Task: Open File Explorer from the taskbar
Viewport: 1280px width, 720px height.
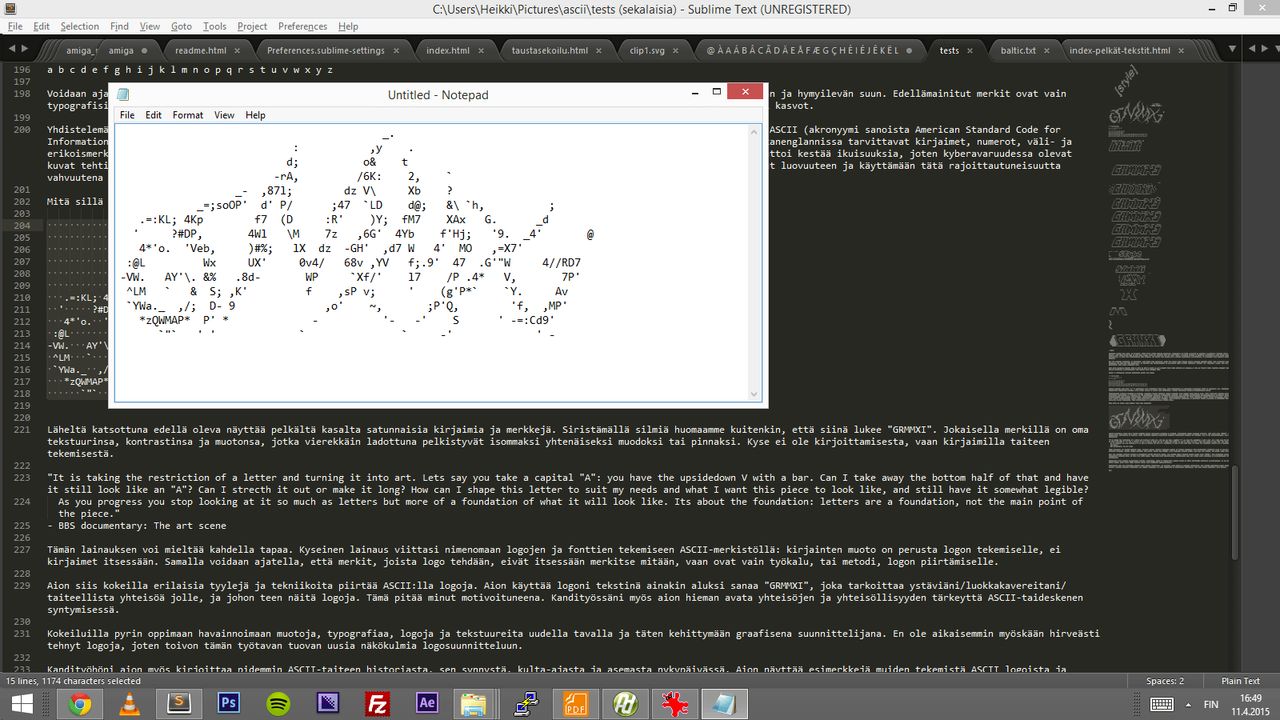Action: (x=477, y=703)
